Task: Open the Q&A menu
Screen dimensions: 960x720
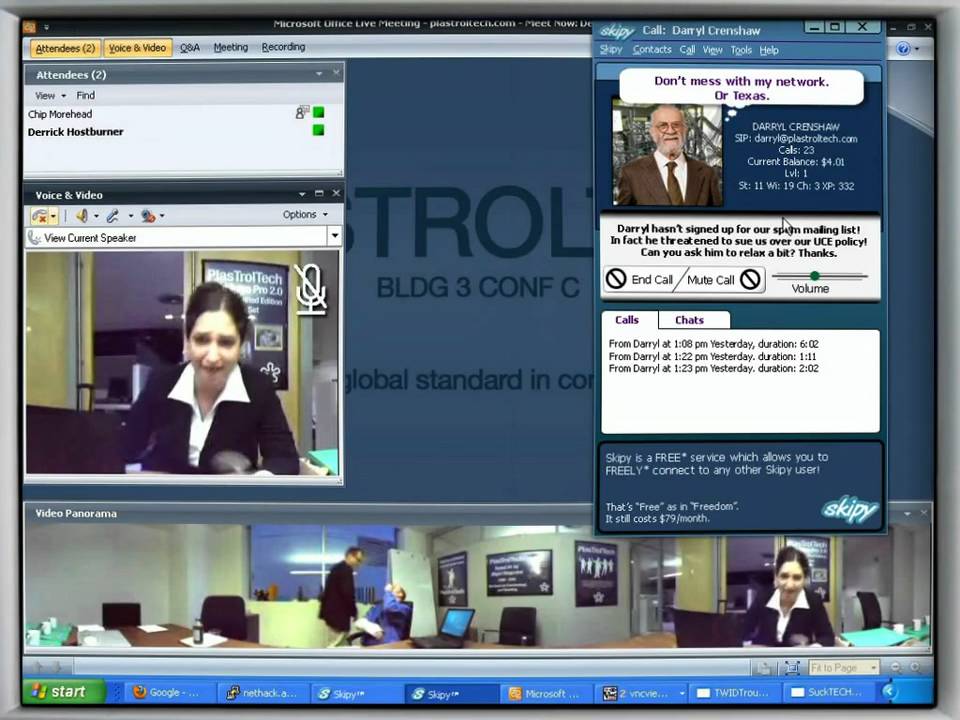Action: (190, 48)
